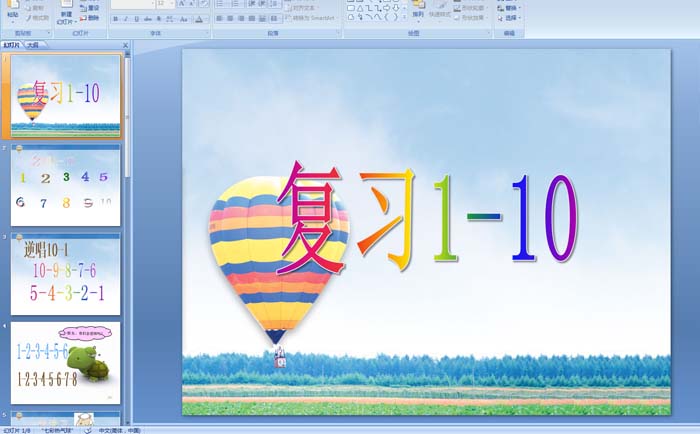The height and width of the screenshot is (434, 700).
Task: Toggle bold formatting
Action: click(x=115, y=18)
